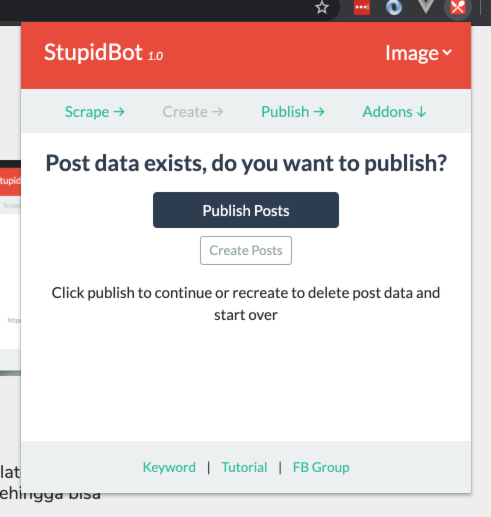Click the 'Post data exists' heading

(246, 163)
